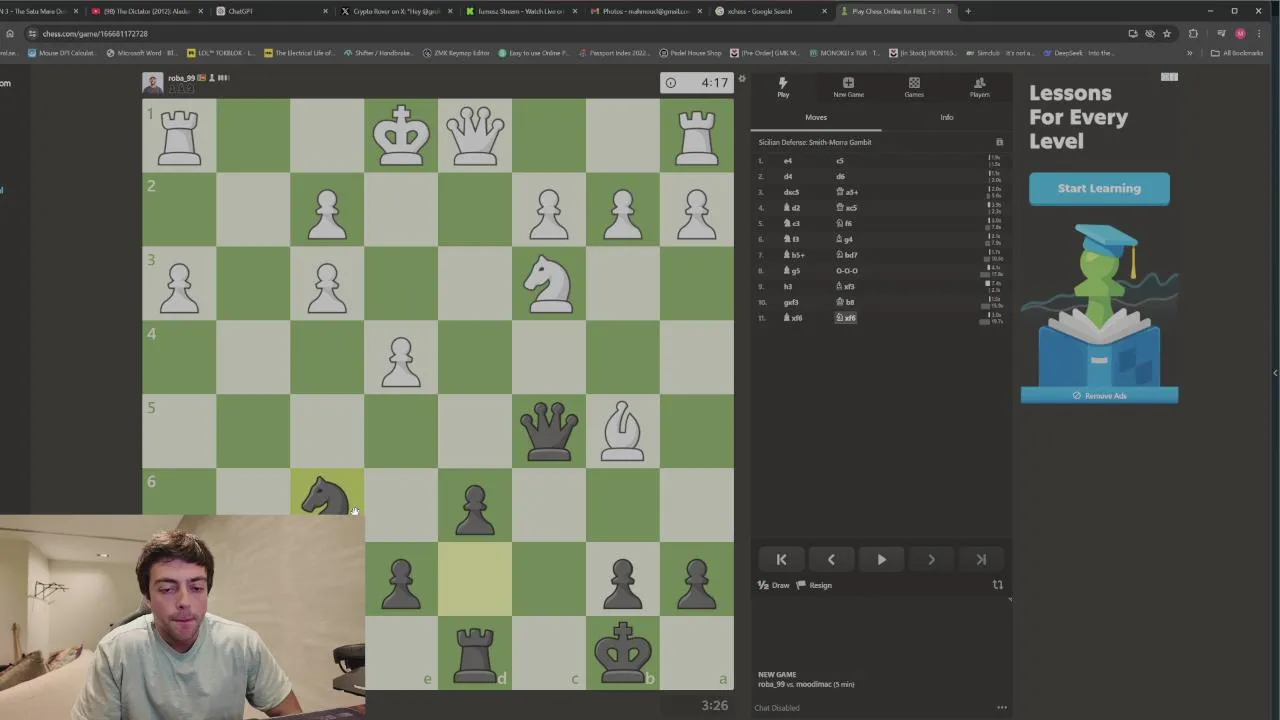The height and width of the screenshot is (720, 1280).
Task: Click move c5 in the move list
Action: (x=840, y=161)
